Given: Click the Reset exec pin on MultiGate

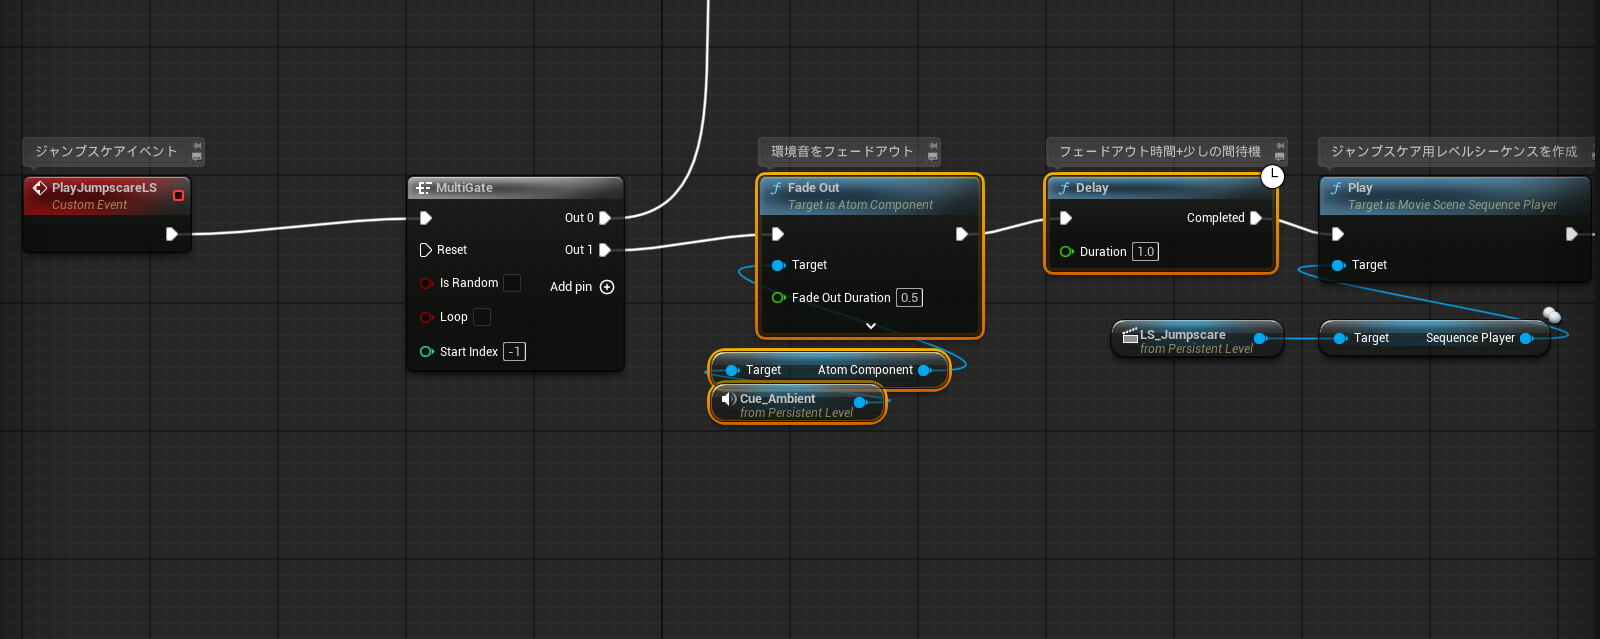Looking at the screenshot, I should pyautogui.click(x=426, y=250).
